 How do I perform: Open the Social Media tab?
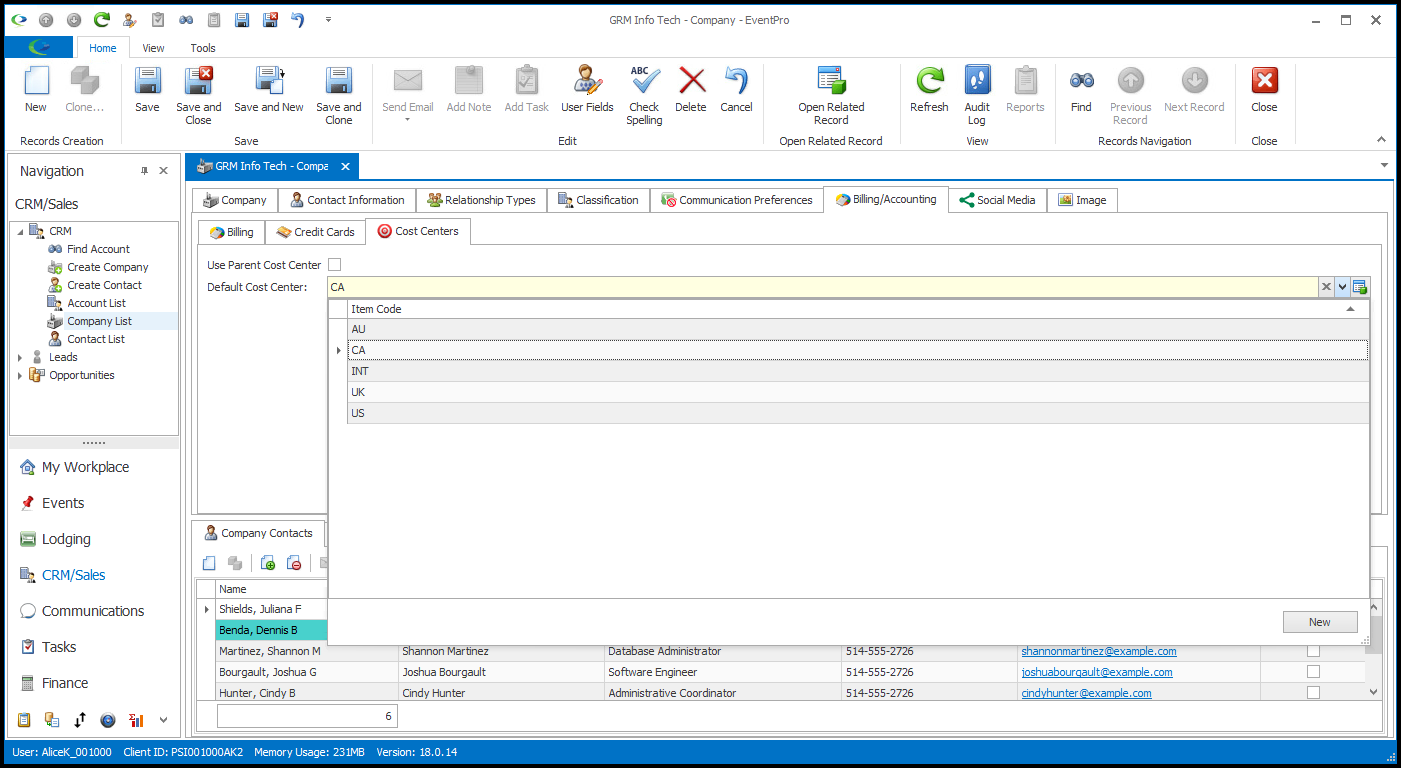(997, 200)
